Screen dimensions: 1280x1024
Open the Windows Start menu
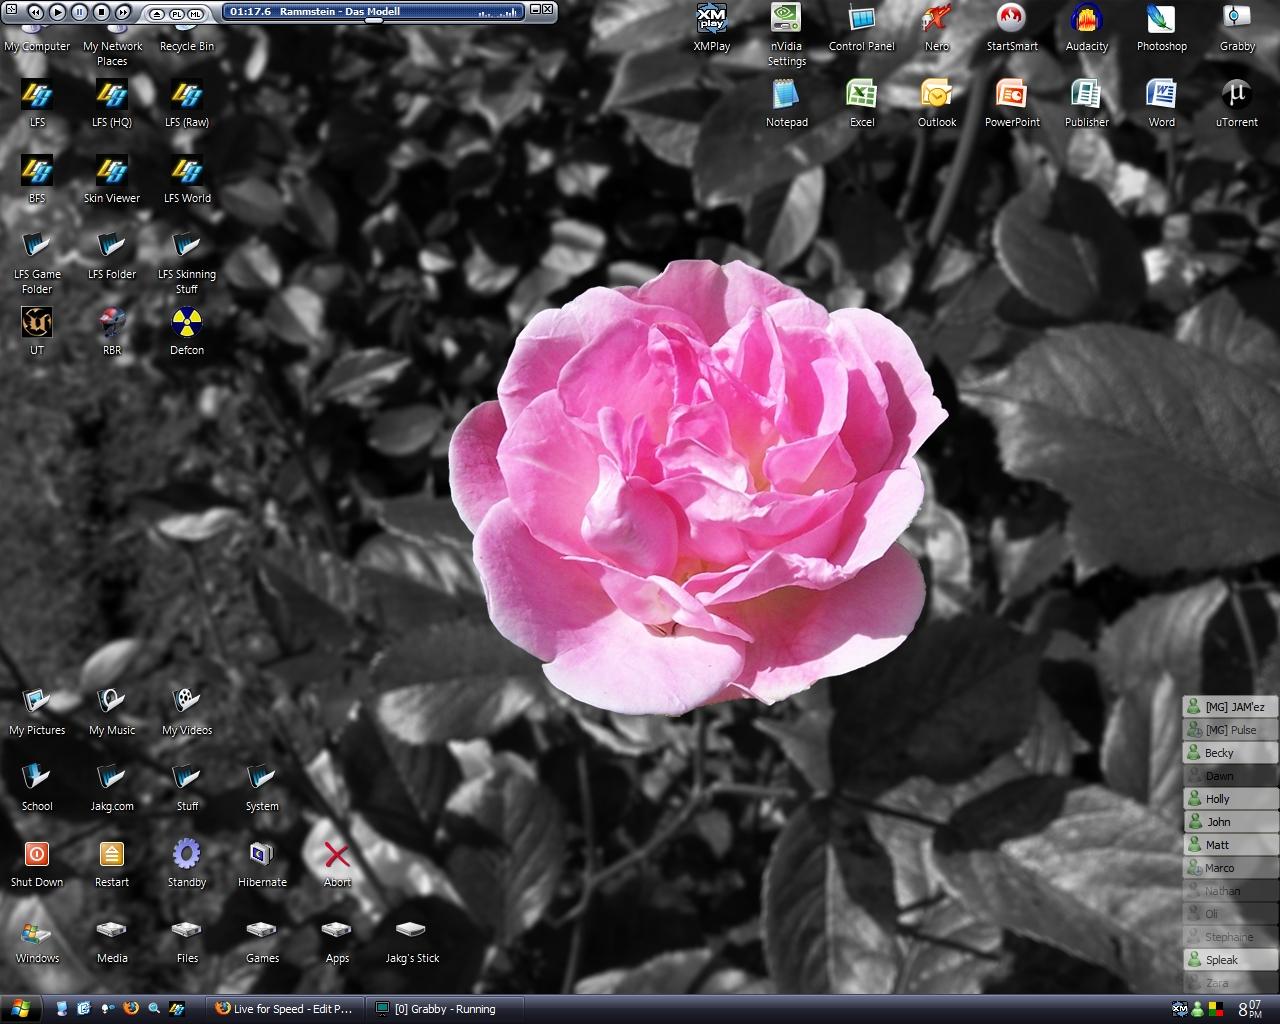(x=21, y=1009)
